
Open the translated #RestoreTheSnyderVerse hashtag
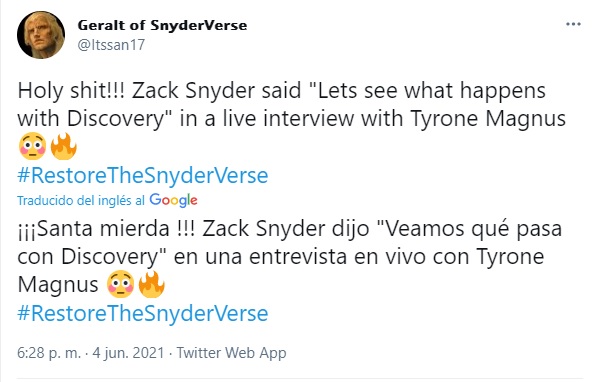143,313
